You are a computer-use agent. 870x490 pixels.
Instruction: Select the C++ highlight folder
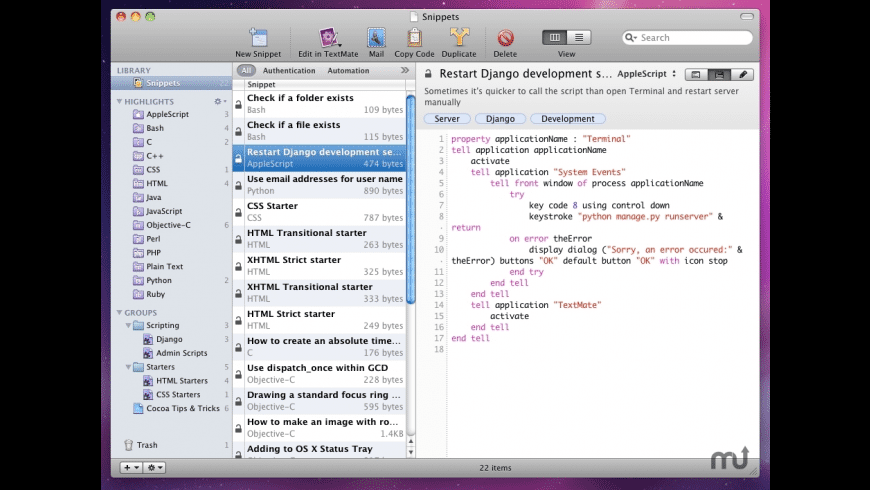click(154, 156)
